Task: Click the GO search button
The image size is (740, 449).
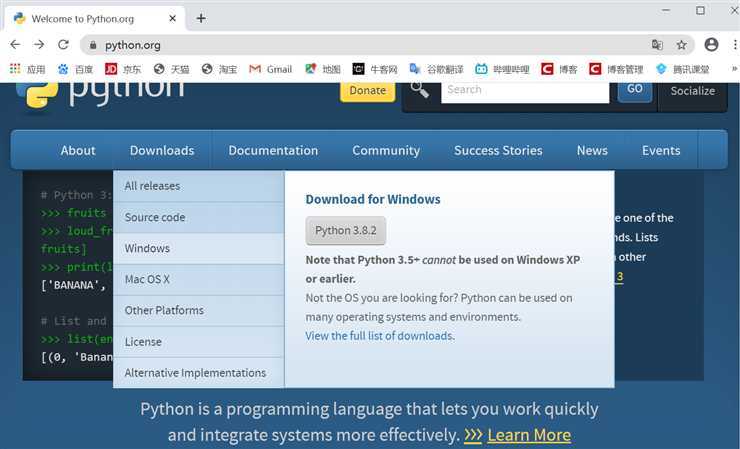Action: pyautogui.click(x=635, y=92)
